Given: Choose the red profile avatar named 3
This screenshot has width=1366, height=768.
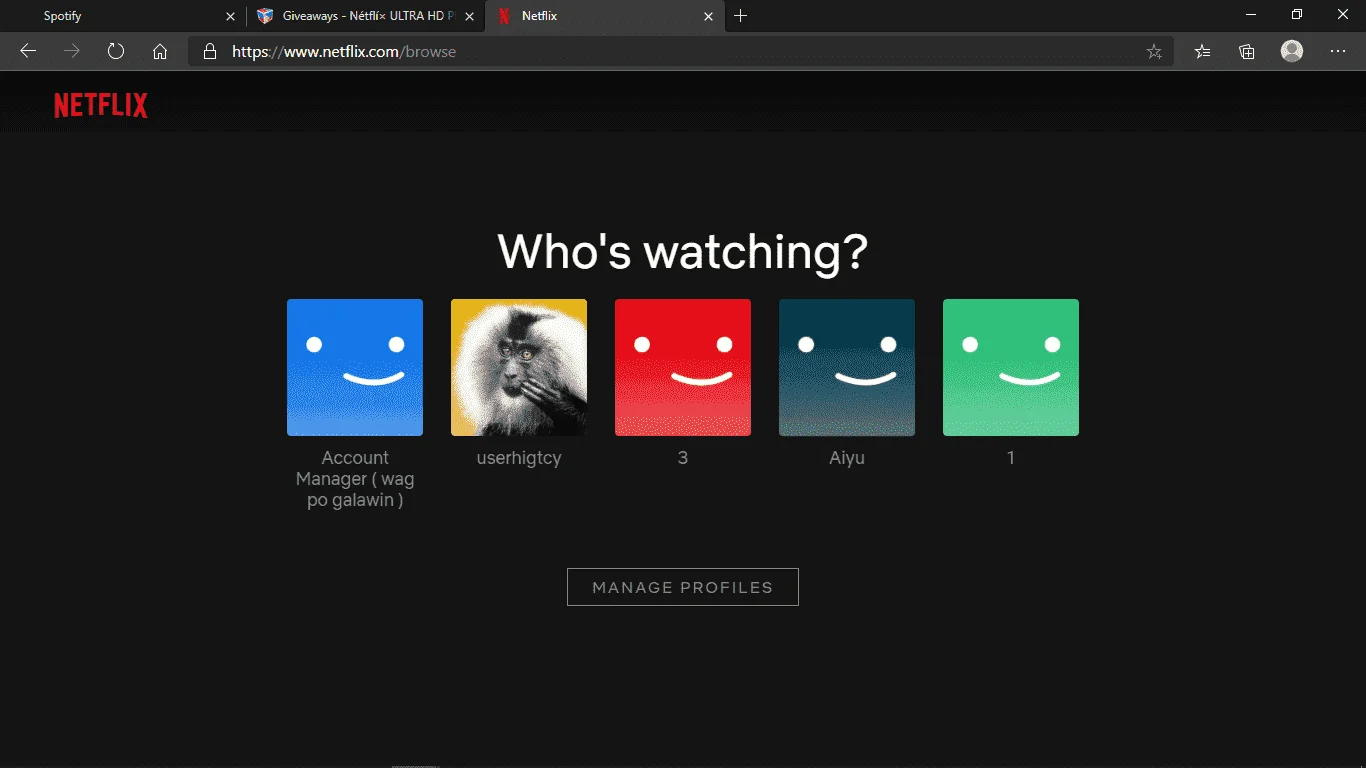Looking at the screenshot, I should (683, 367).
